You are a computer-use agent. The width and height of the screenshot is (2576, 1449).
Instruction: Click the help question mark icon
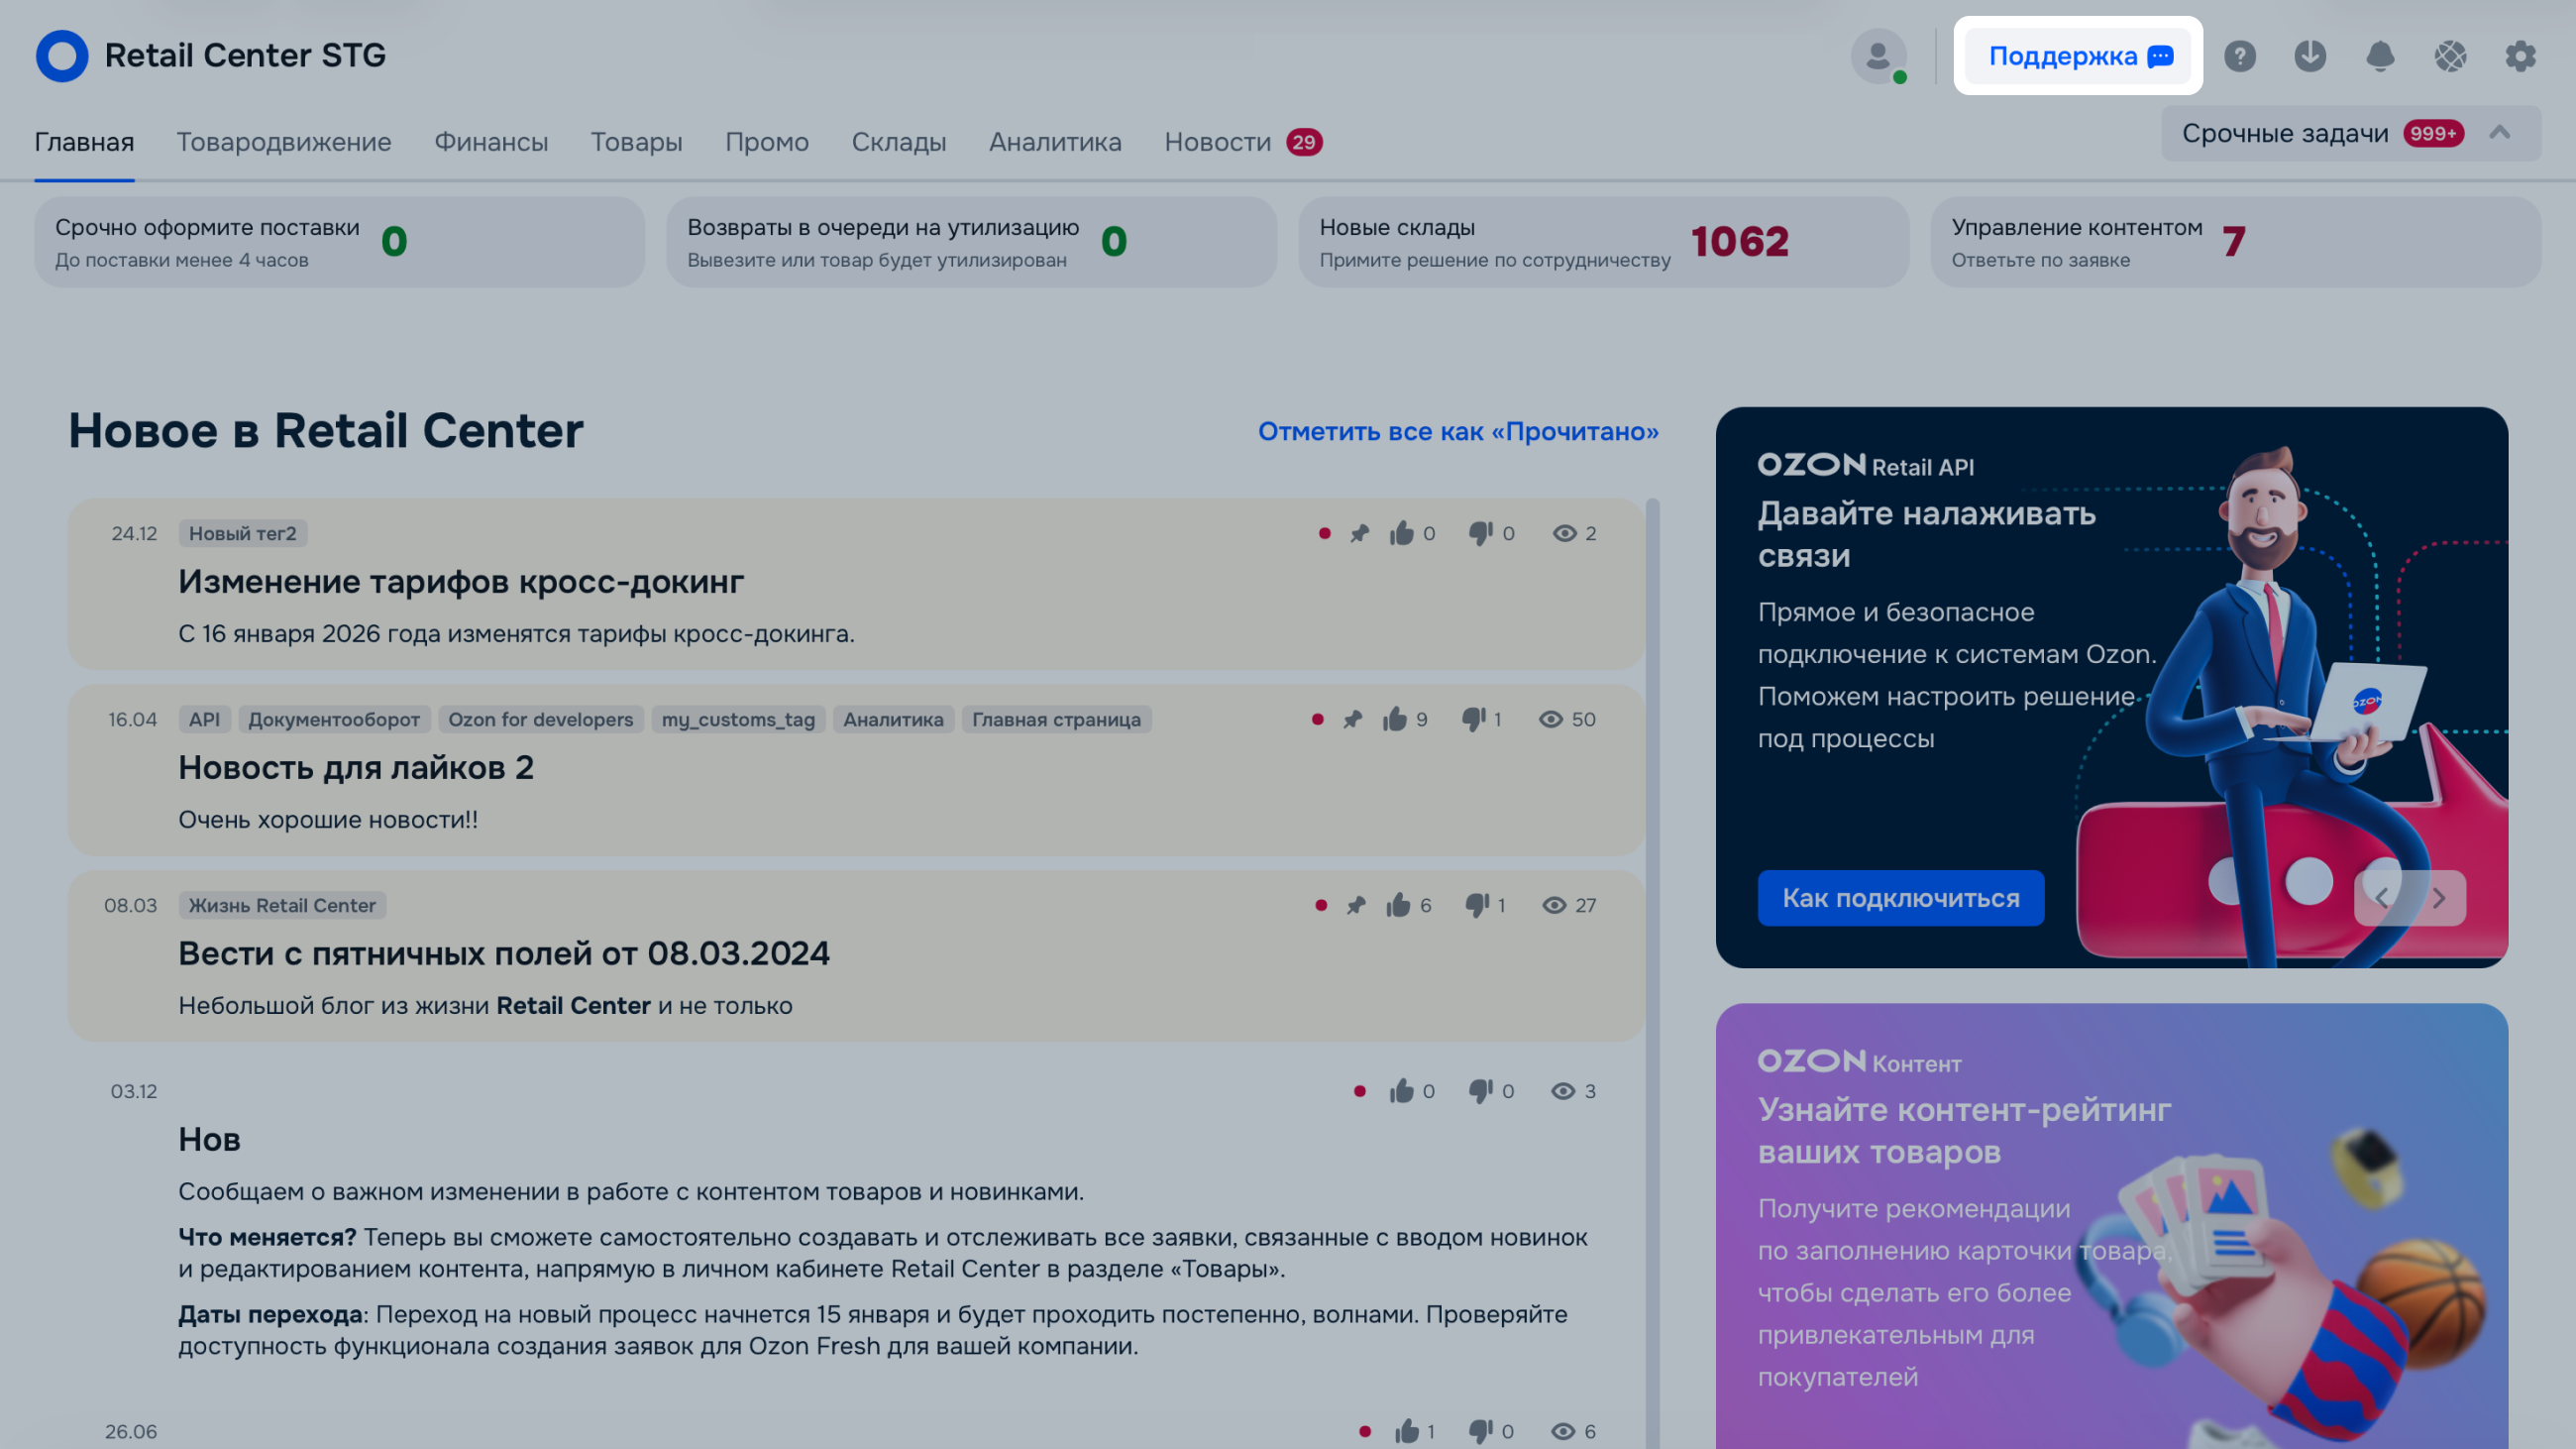point(2240,56)
